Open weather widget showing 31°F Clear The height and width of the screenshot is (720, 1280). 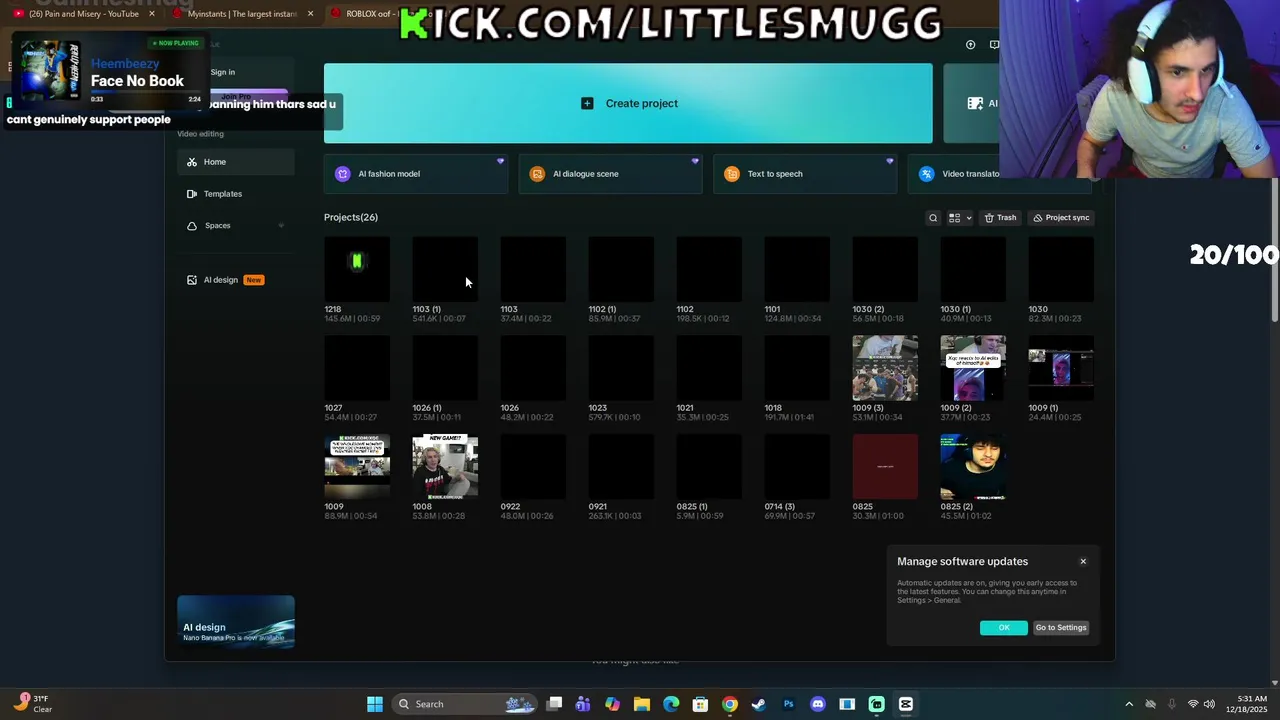(34, 704)
